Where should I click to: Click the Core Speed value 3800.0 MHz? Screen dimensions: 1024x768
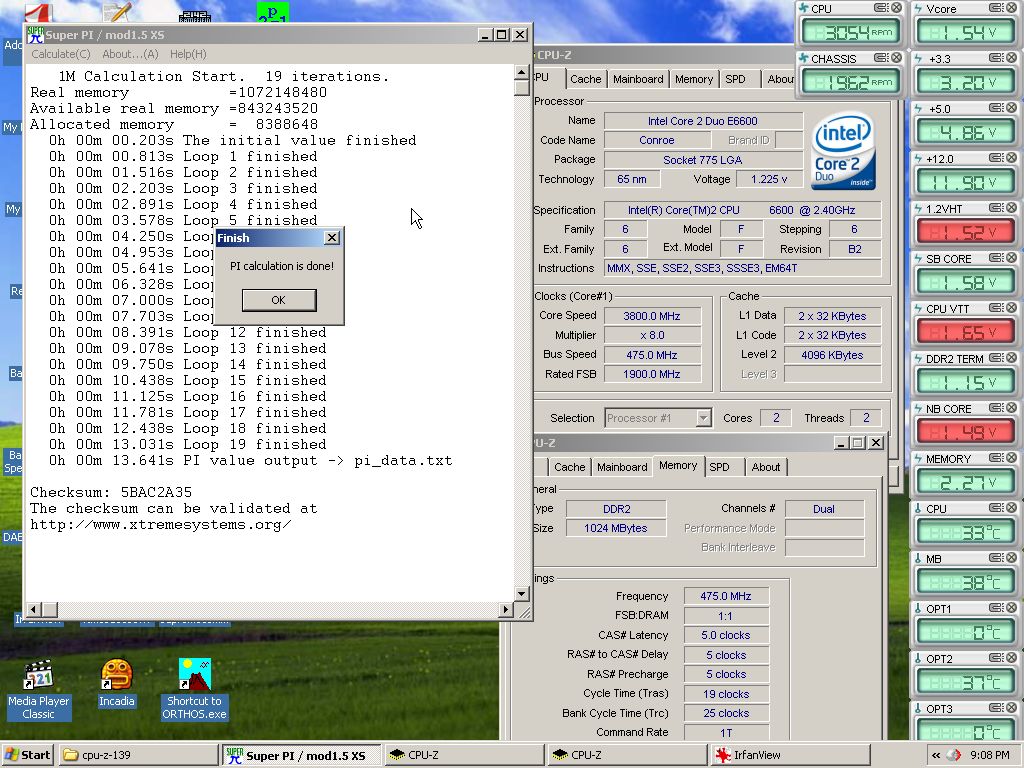coord(652,316)
